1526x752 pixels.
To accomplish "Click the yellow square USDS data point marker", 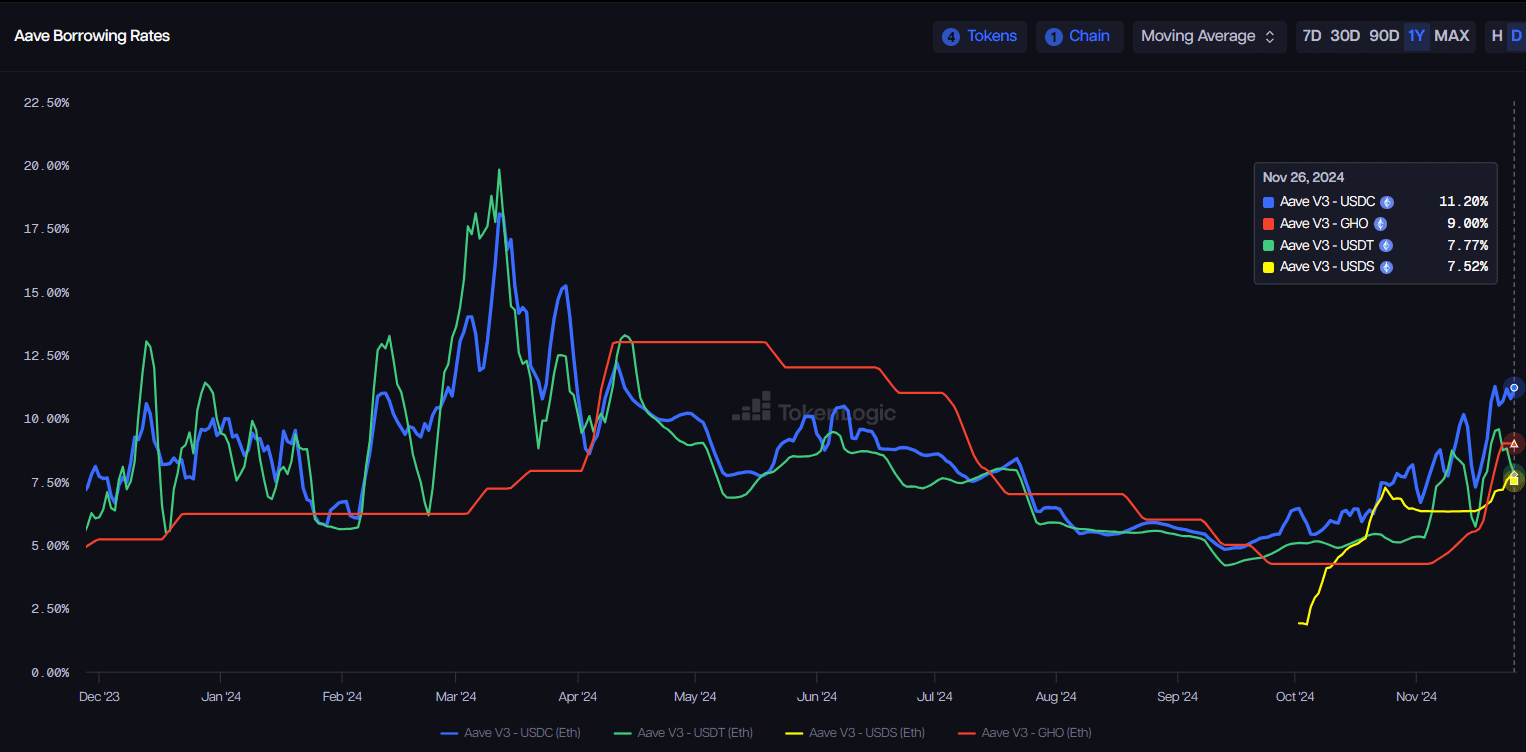I will click(x=1514, y=481).
